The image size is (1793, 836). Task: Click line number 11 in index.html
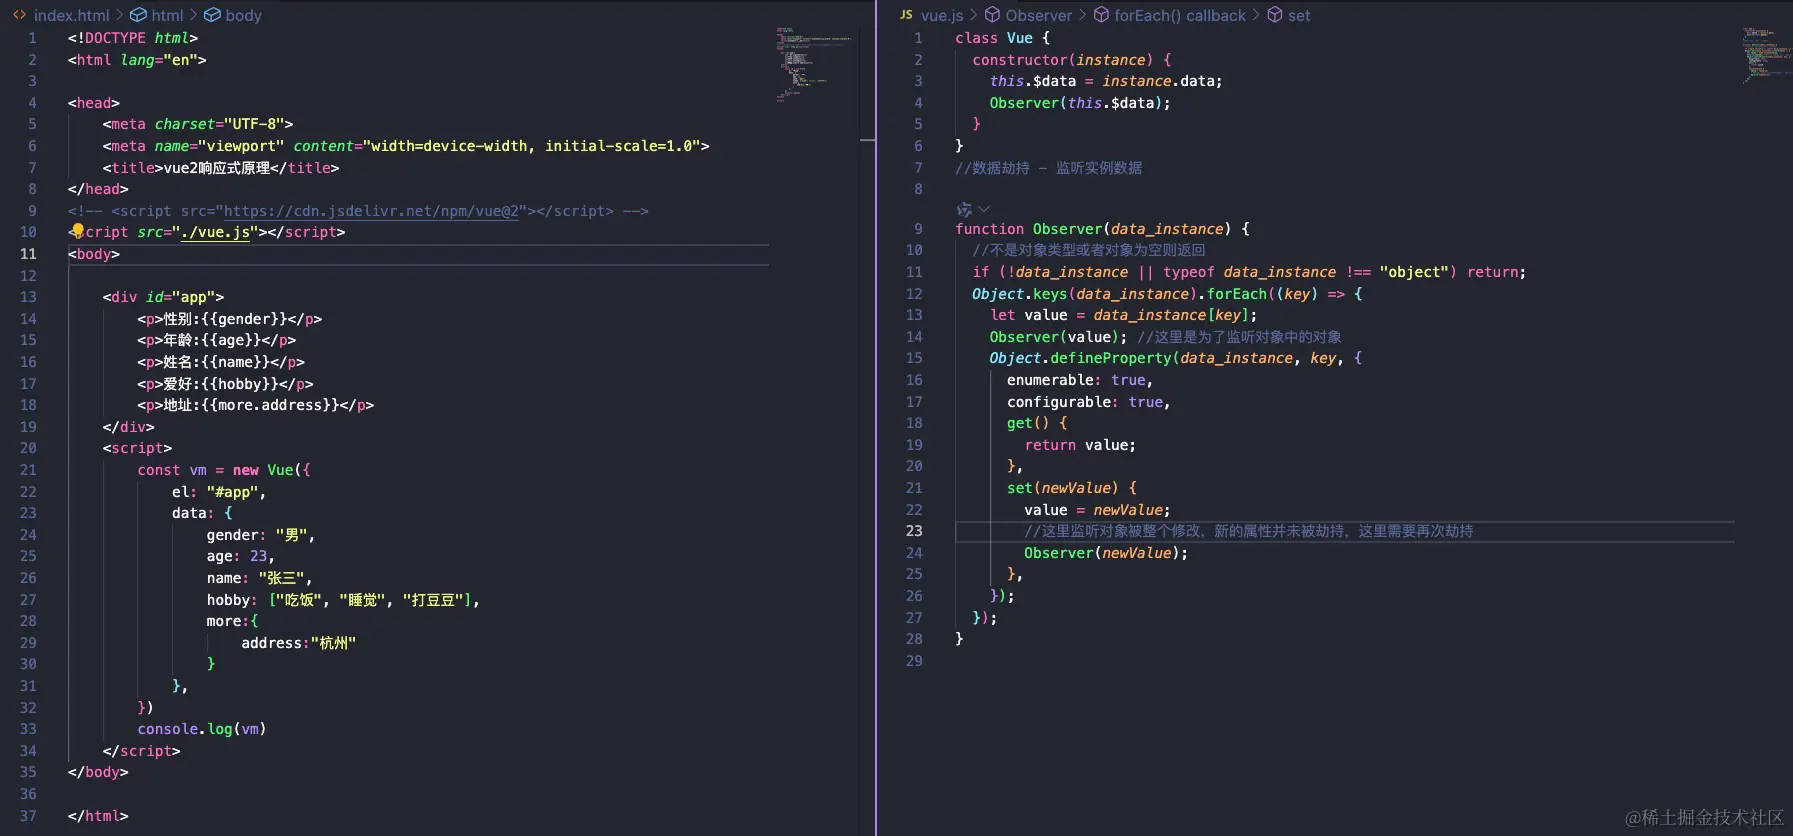[28, 254]
